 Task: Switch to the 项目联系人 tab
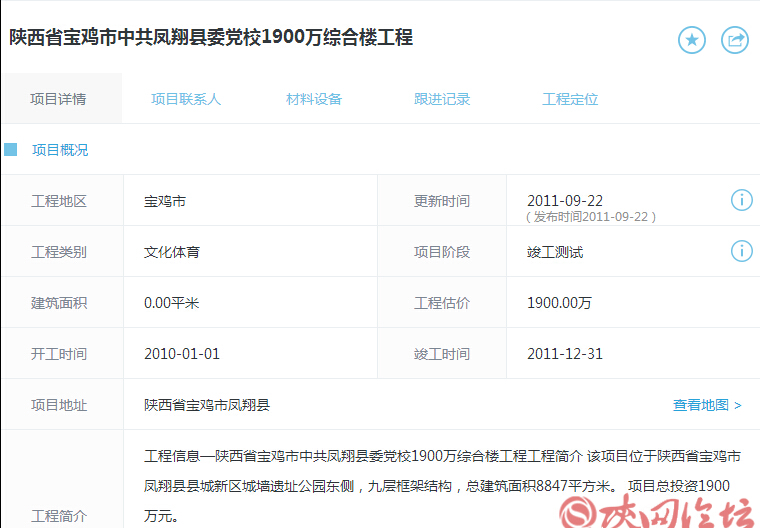coord(186,99)
